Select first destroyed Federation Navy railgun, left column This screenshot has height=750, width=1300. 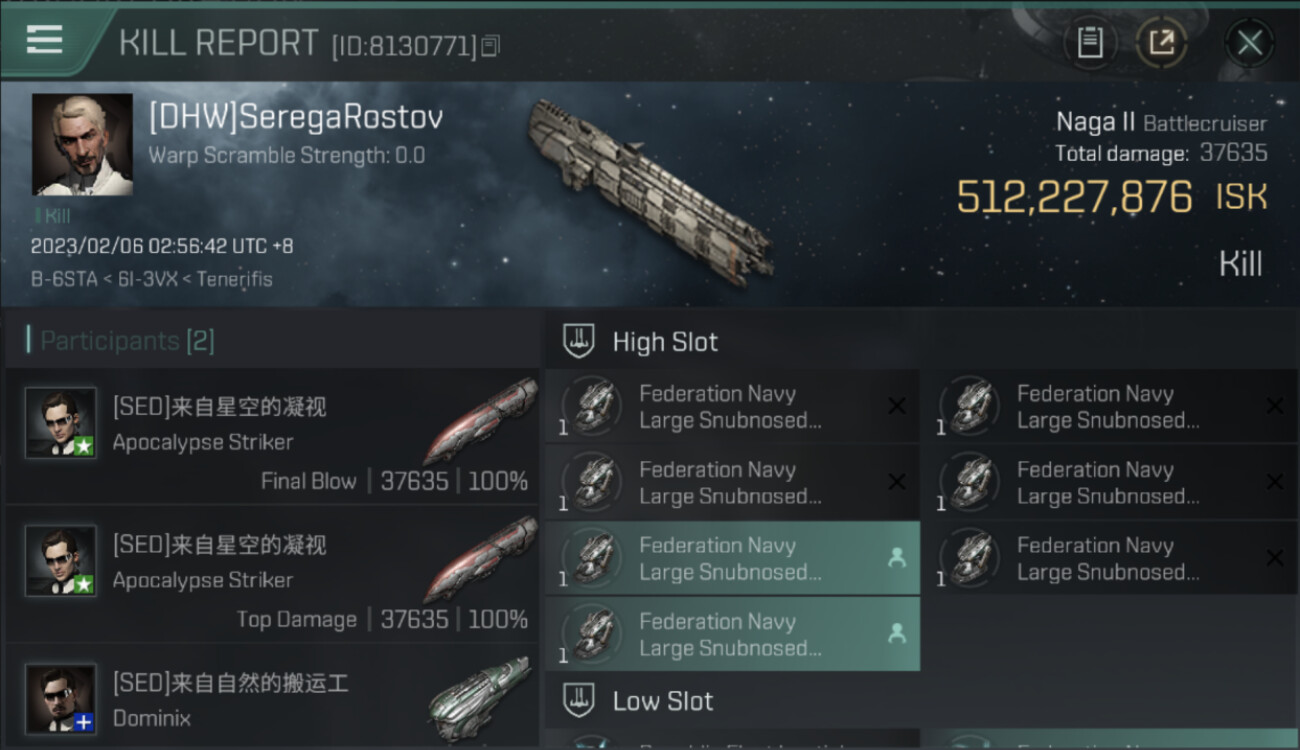tap(731, 406)
